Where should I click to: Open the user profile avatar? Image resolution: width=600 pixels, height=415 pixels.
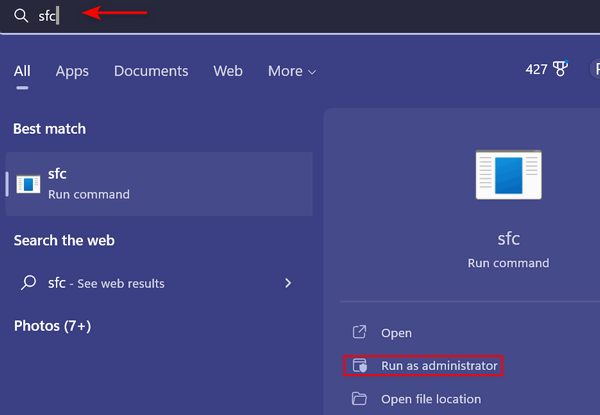(x=595, y=69)
